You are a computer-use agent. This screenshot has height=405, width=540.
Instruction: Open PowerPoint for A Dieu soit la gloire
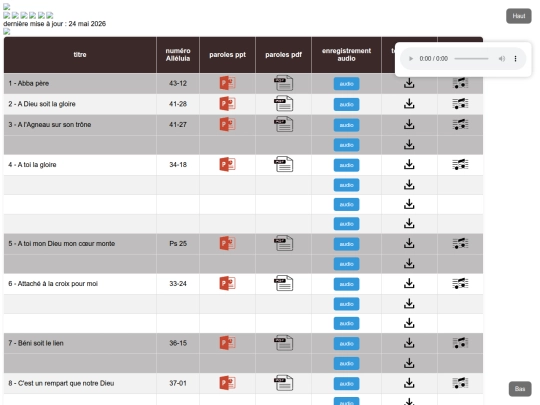point(227,104)
